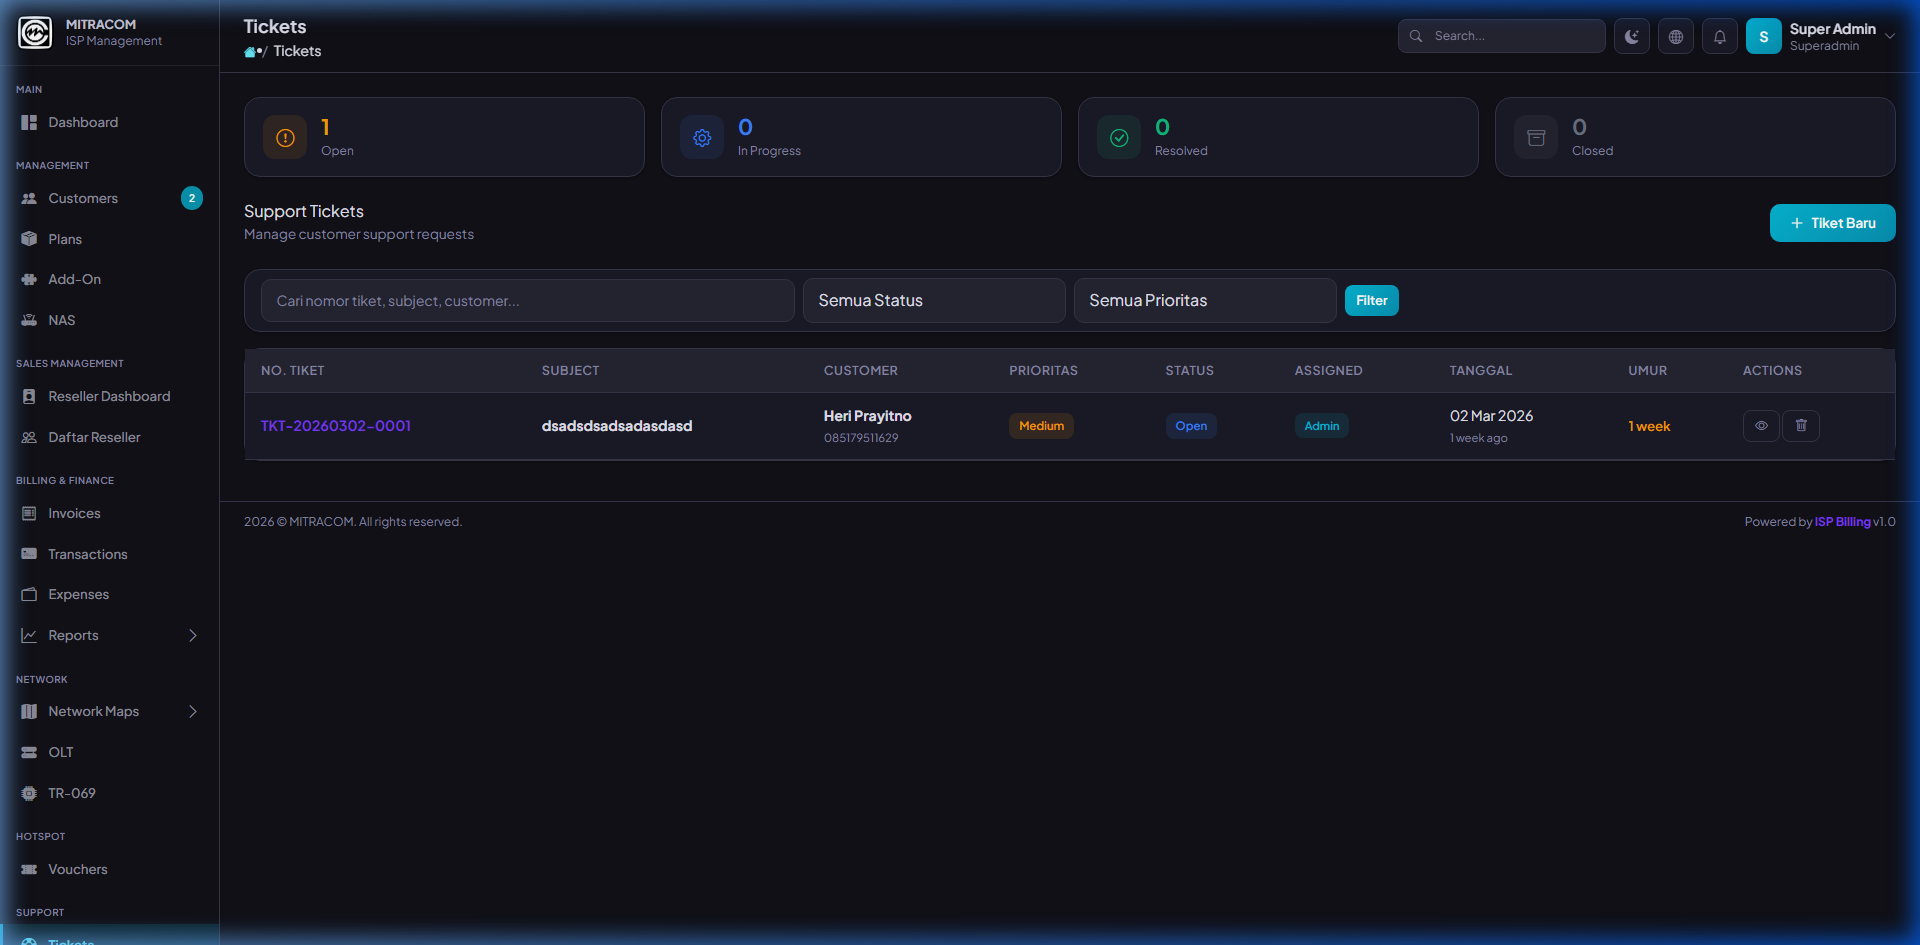This screenshot has width=1920, height=945.
Task: Open Customers in the sidebar
Action: [83, 199]
